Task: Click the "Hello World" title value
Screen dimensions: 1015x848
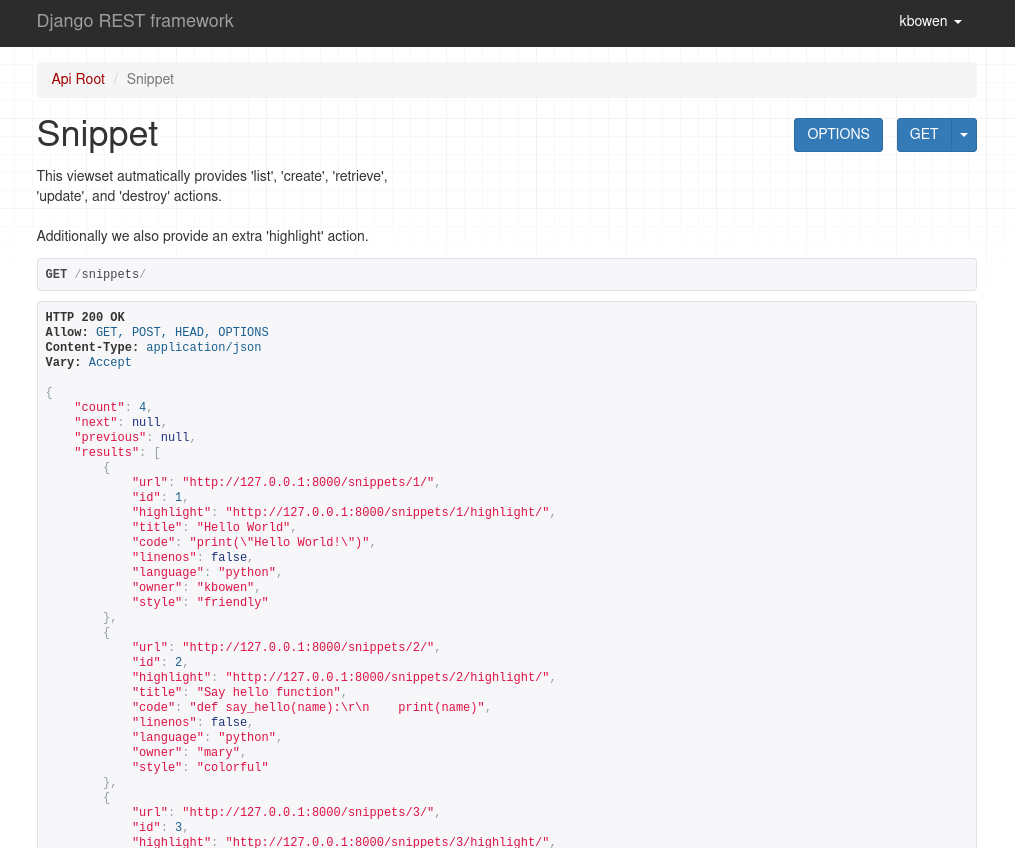Action: [x=243, y=527]
